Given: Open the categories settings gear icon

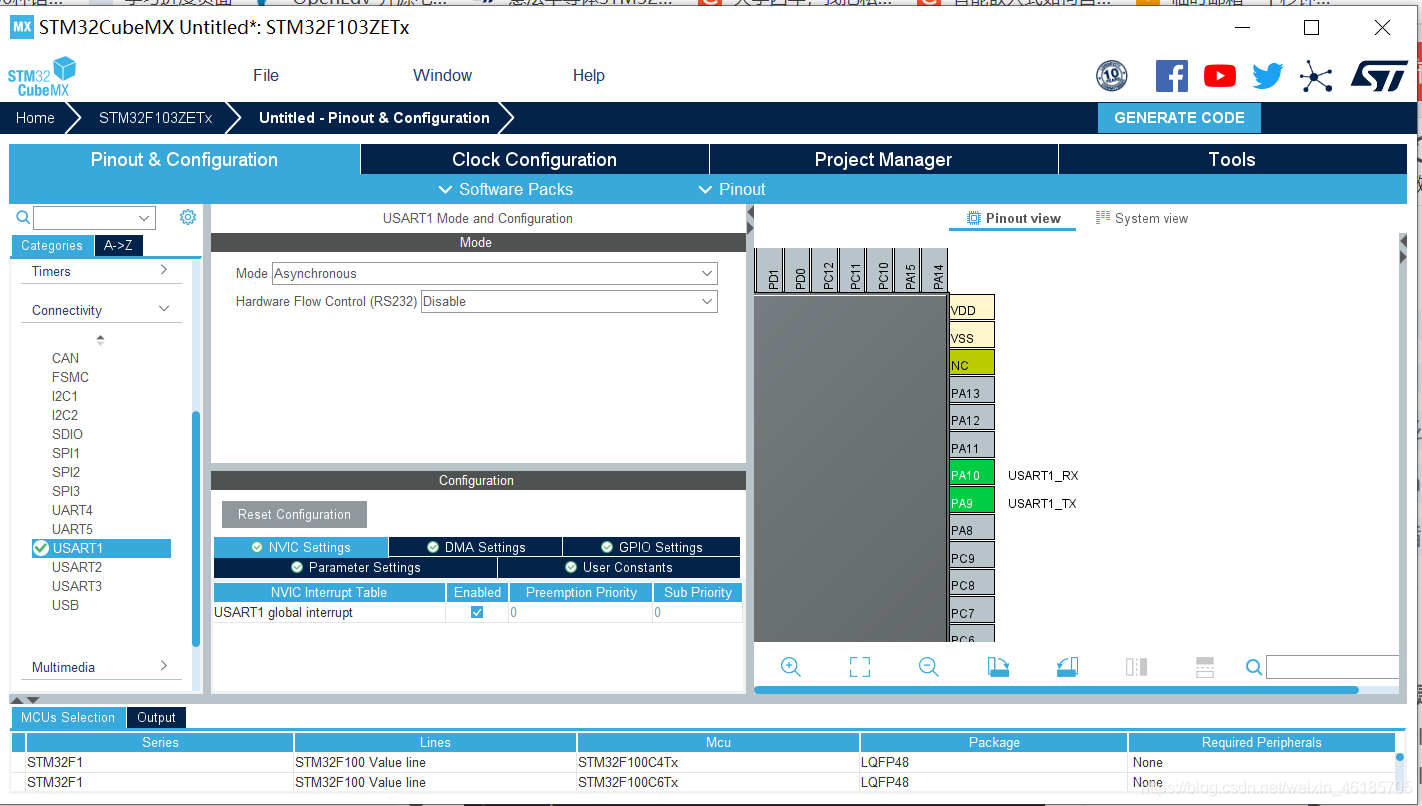Looking at the screenshot, I should 188,217.
